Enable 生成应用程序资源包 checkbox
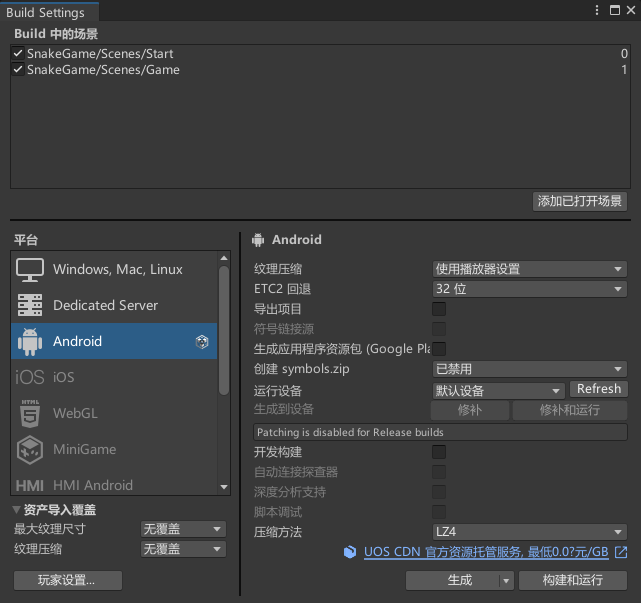The width and height of the screenshot is (641, 603). tap(439, 349)
